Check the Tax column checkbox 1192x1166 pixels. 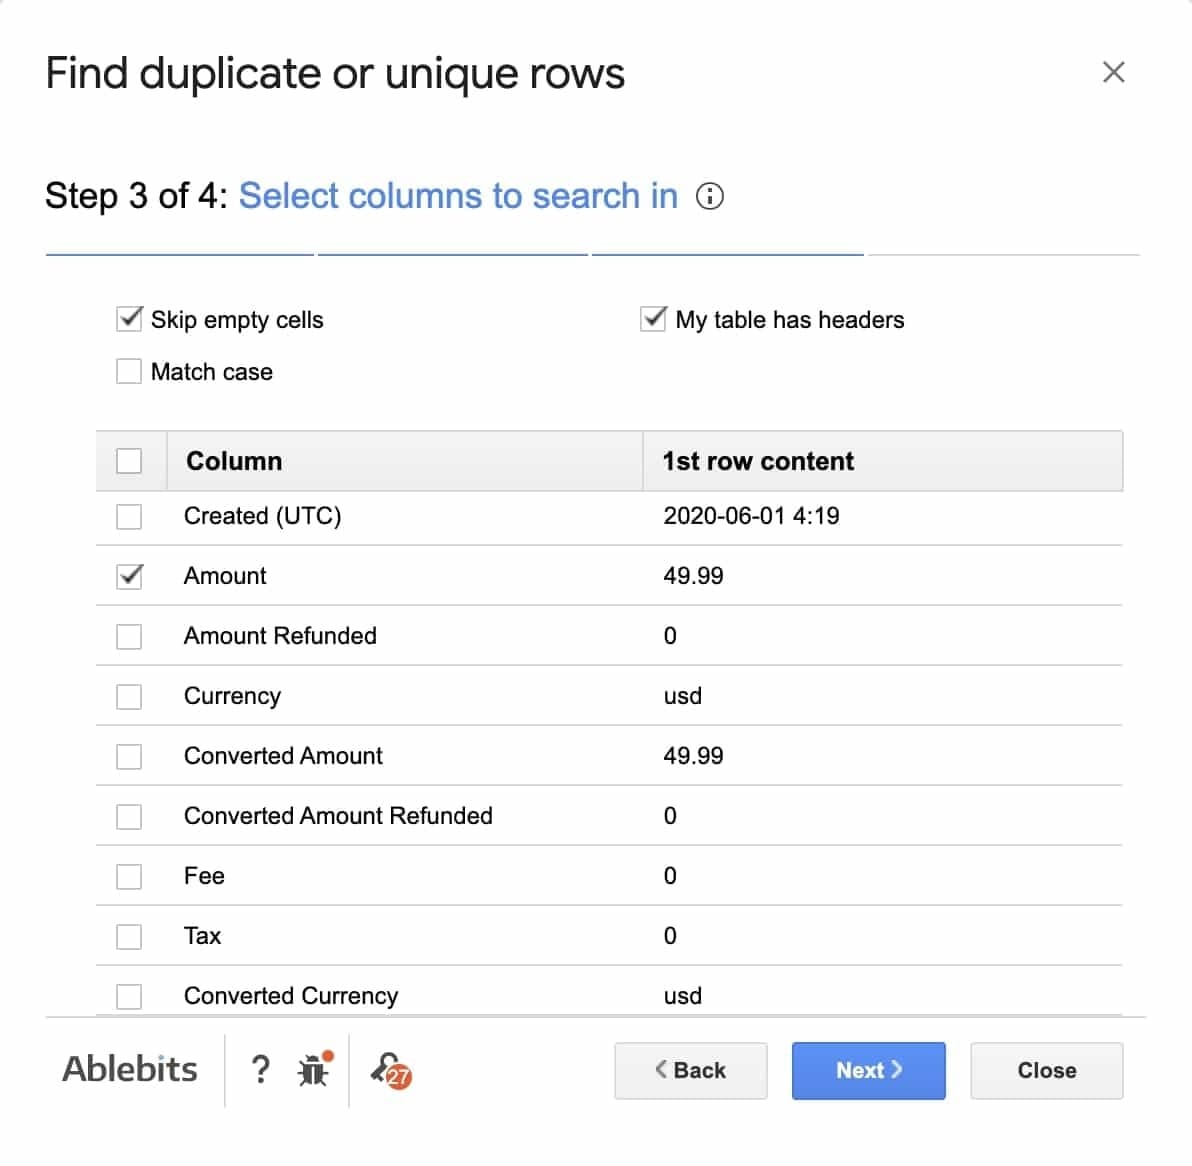129,936
